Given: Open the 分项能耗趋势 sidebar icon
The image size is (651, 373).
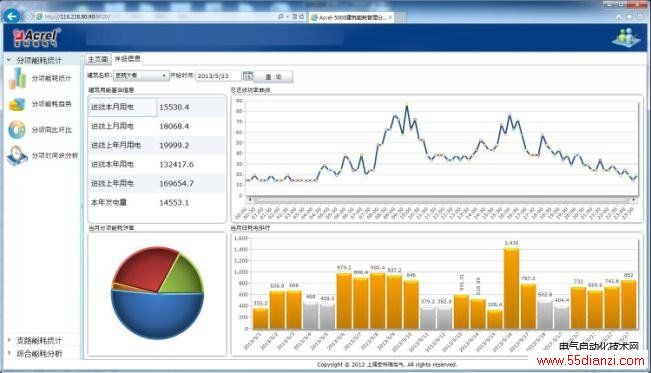Looking at the screenshot, I should point(17,104).
